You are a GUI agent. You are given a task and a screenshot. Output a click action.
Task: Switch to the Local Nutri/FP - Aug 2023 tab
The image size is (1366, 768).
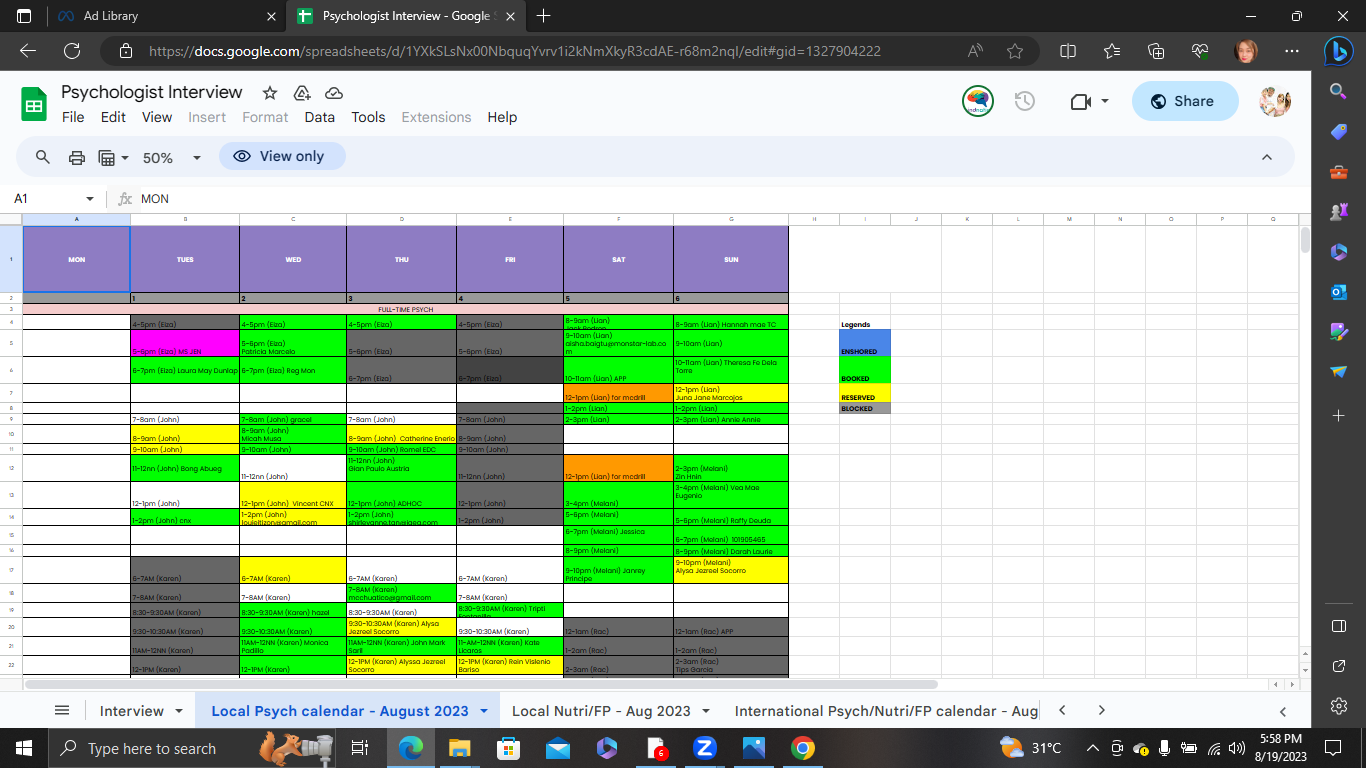click(601, 711)
